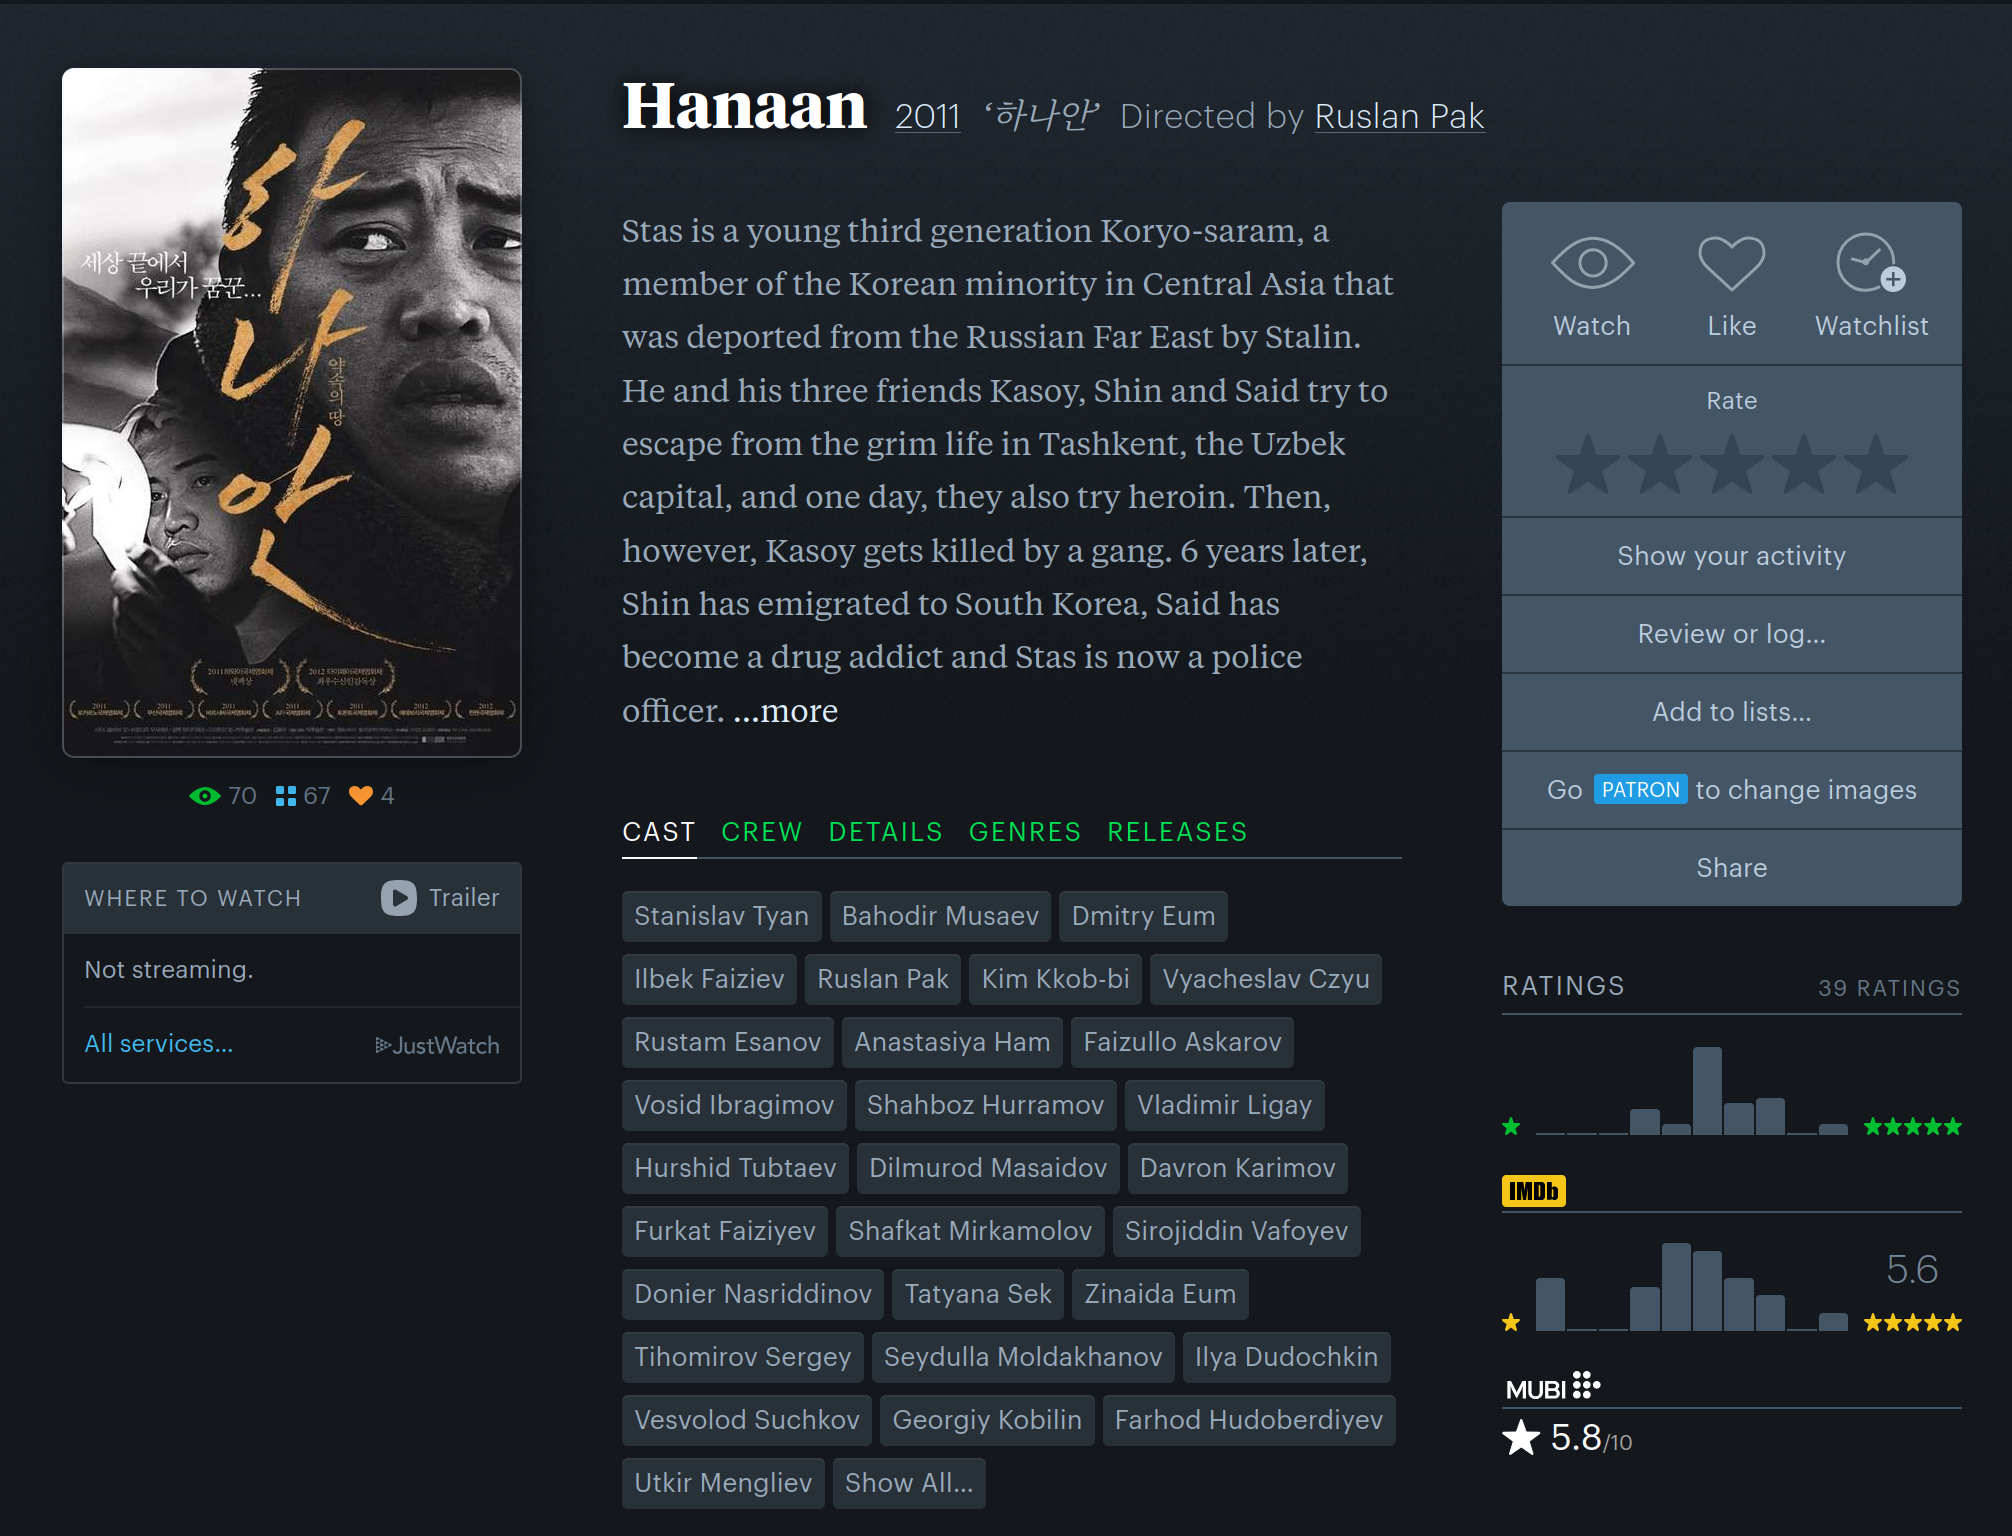
Task: Open cast member Ruslan Pak
Action: [883, 979]
